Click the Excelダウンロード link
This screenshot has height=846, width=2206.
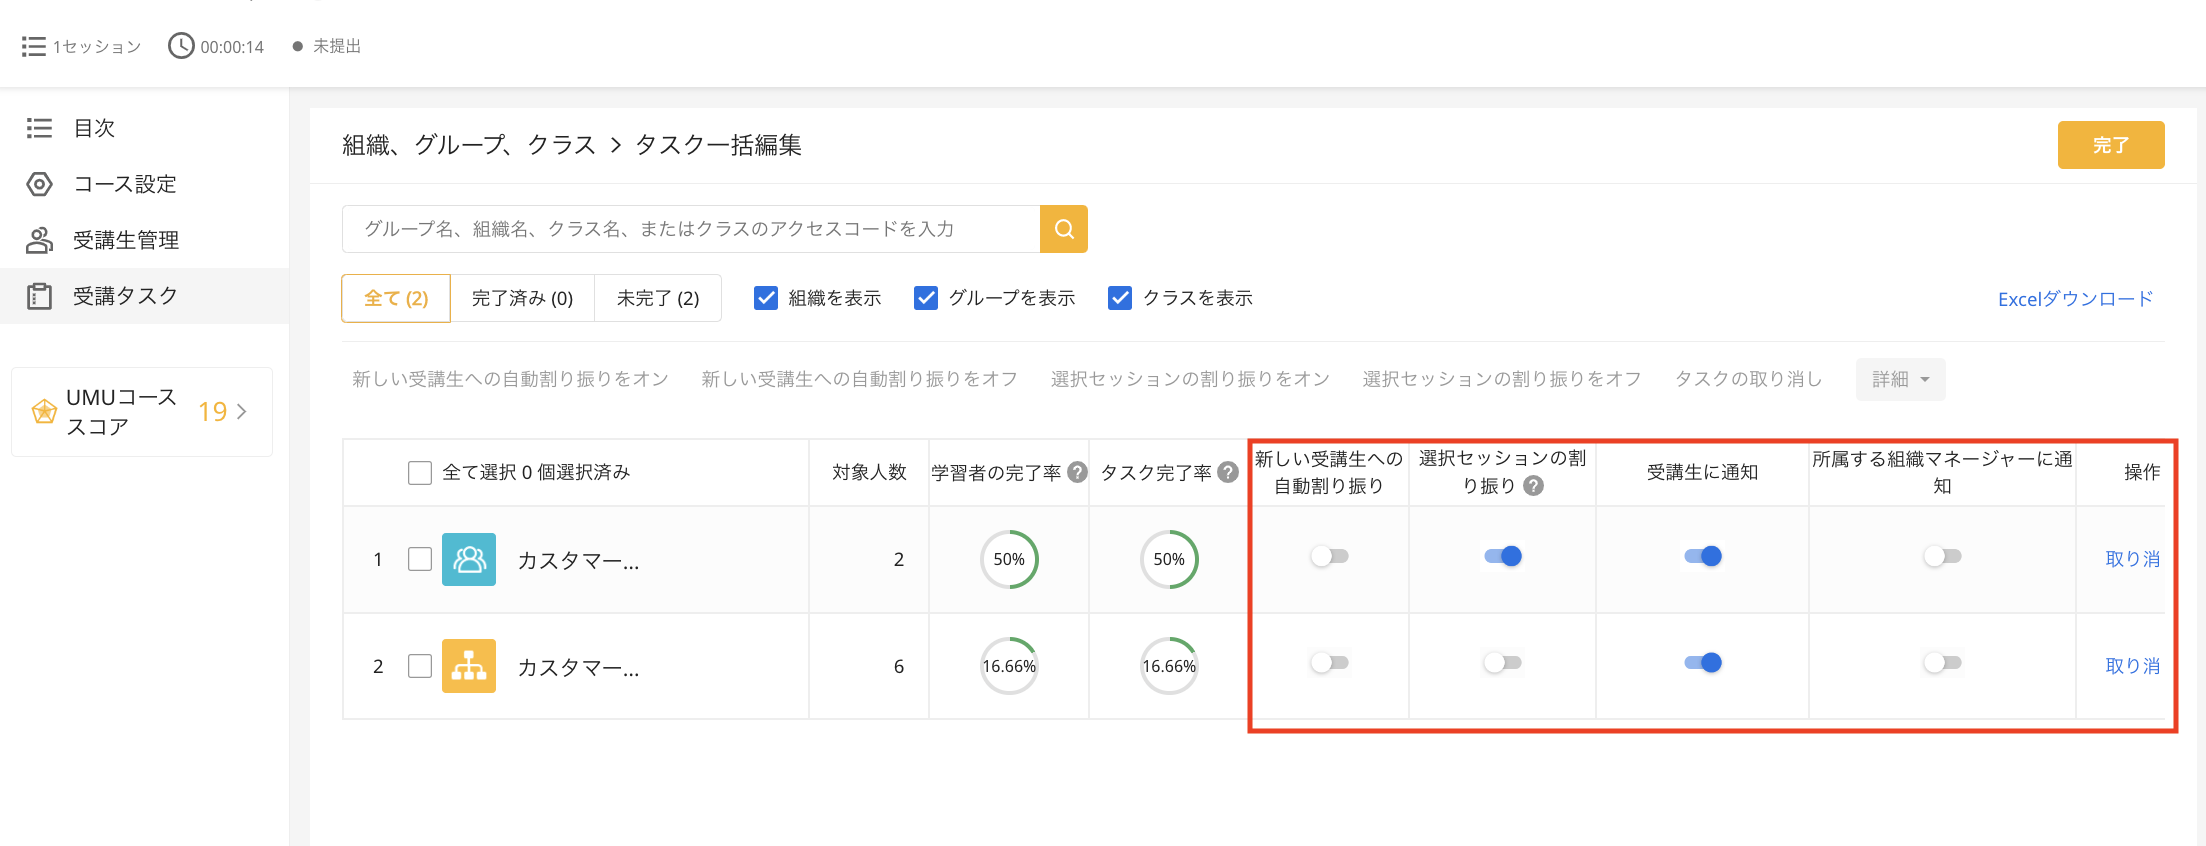coord(2074,299)
